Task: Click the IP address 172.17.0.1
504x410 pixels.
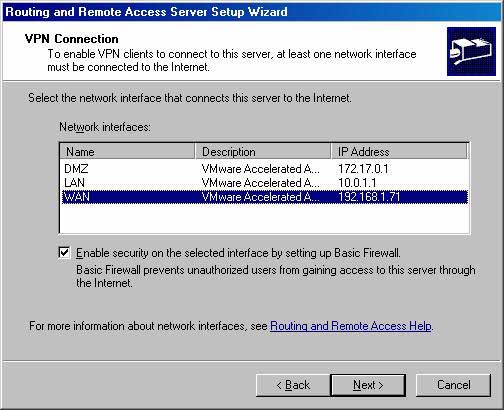Action: pos(363,169)
